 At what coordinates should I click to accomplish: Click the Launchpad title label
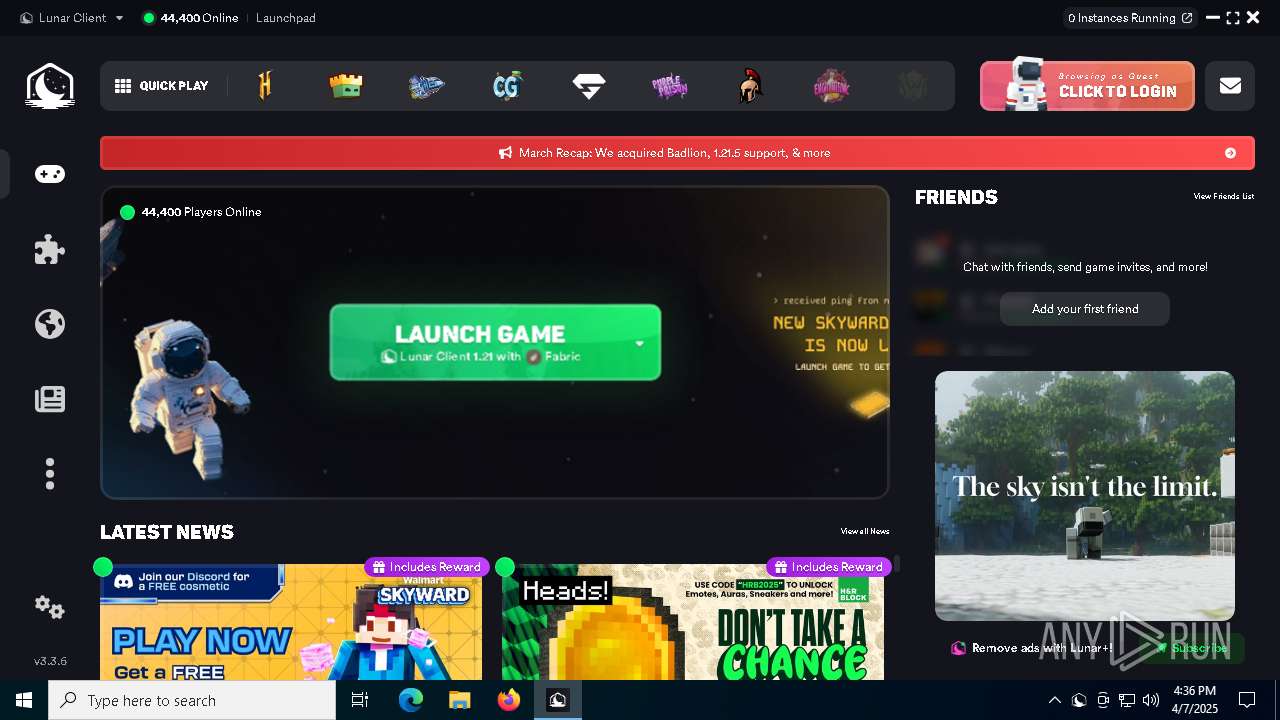286,17
